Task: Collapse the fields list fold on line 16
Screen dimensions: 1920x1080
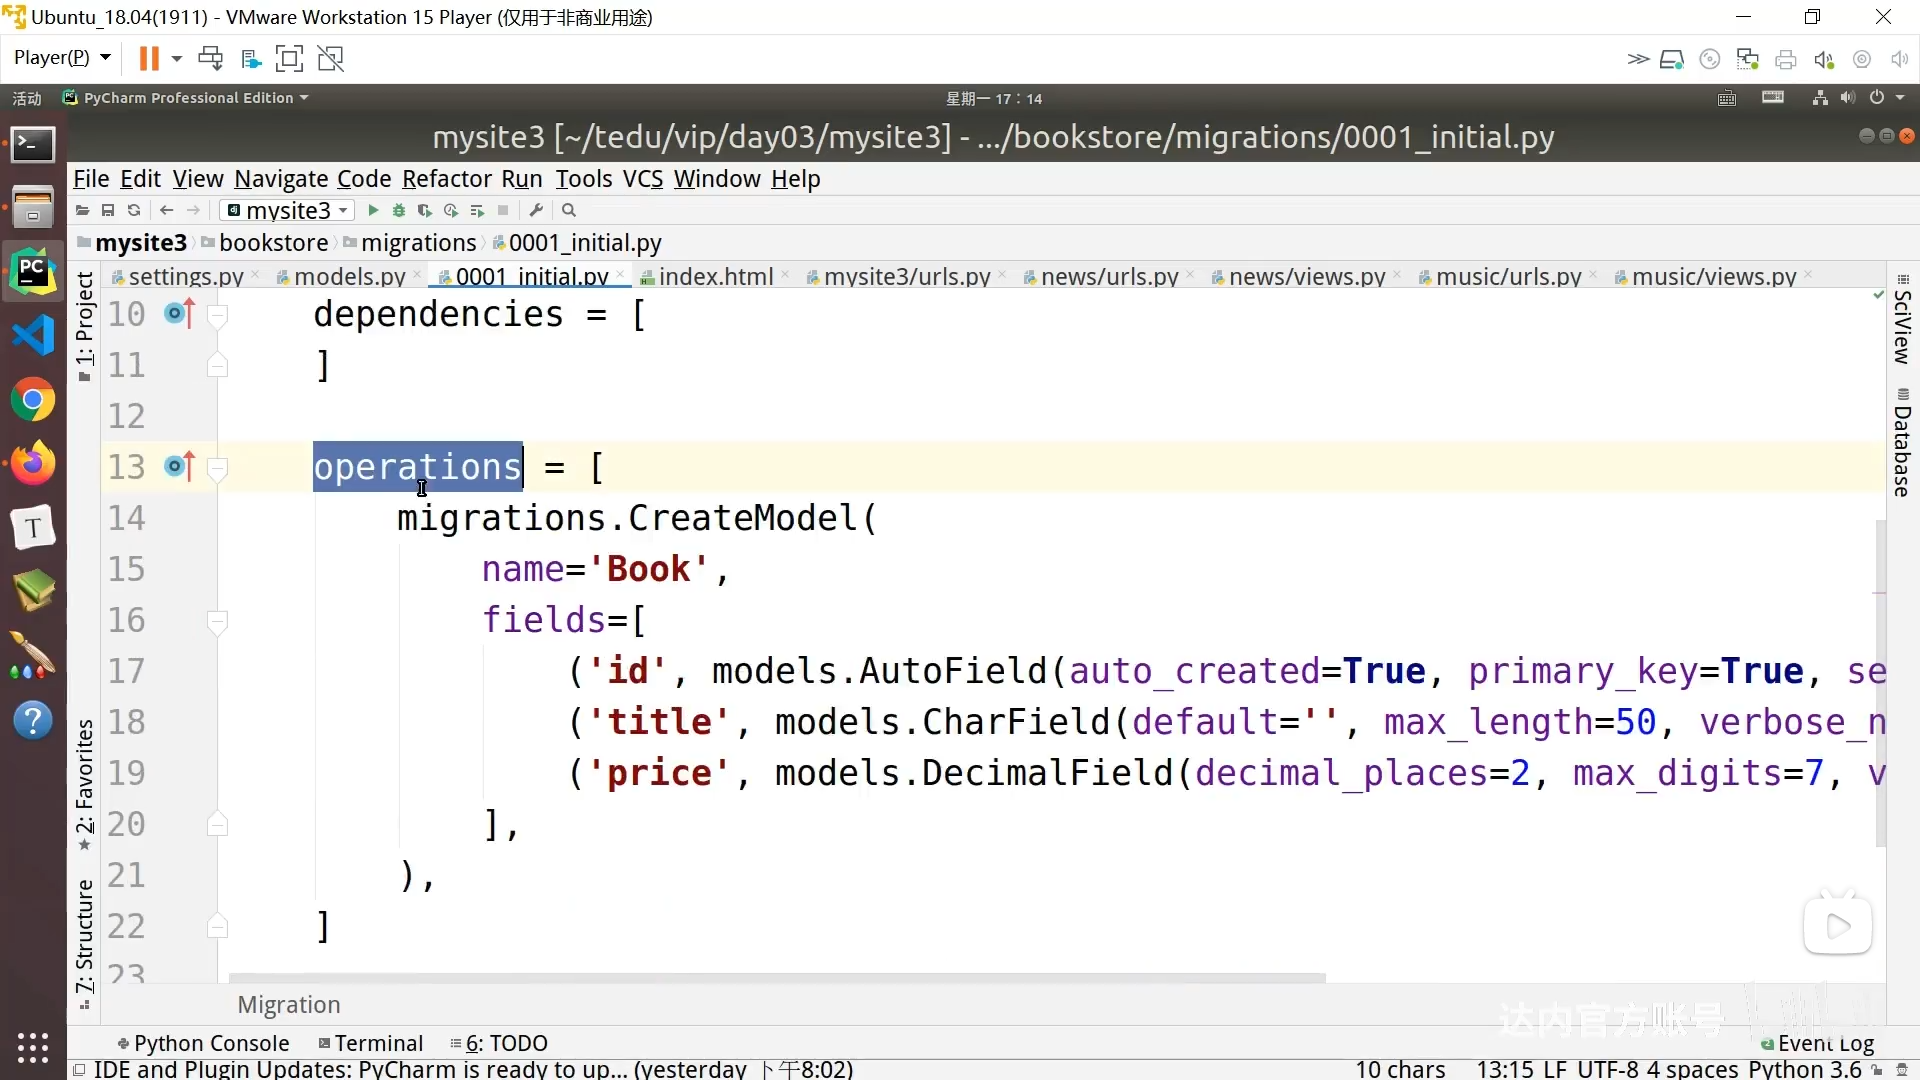Action: tap(217, 621)
